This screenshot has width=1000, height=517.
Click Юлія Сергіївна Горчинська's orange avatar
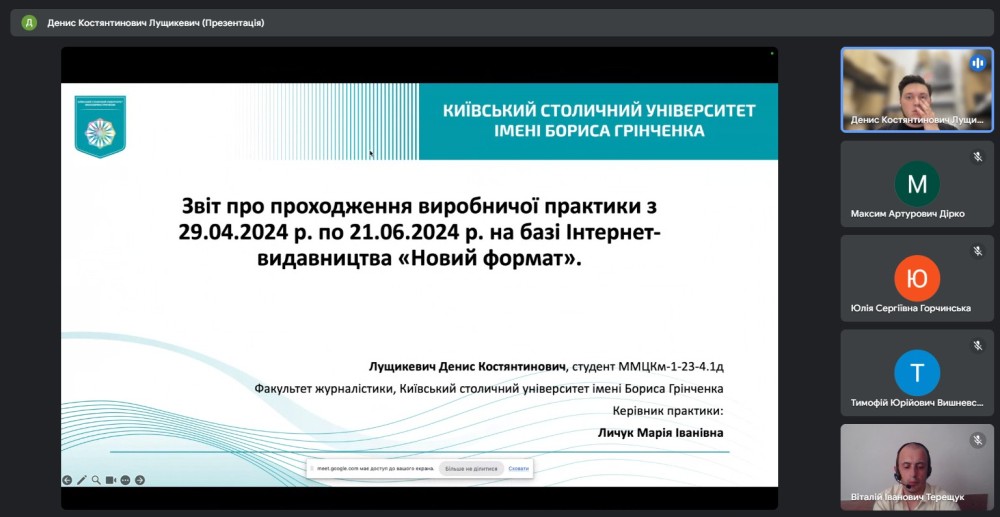[916, 279]
